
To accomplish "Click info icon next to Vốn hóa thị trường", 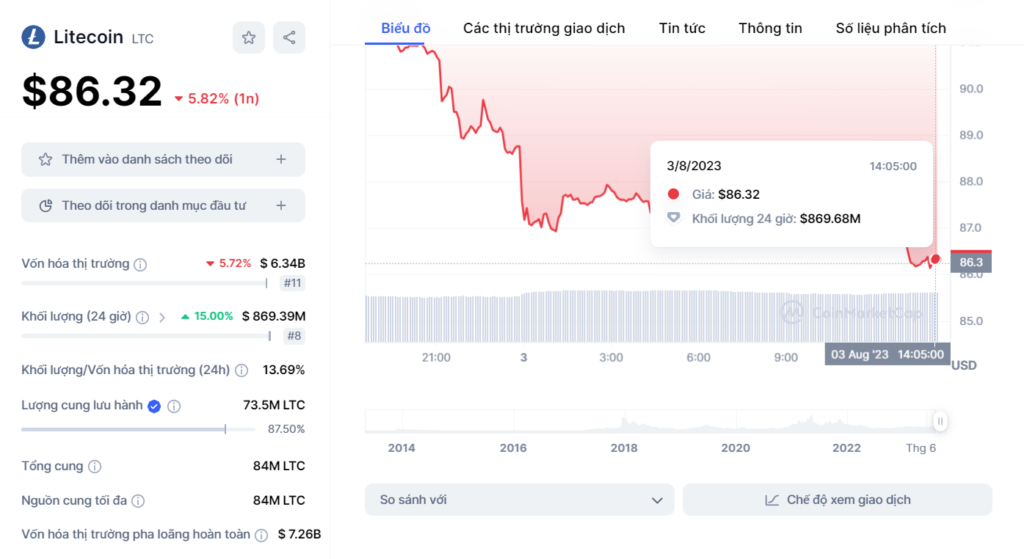I will click(141, 265).
